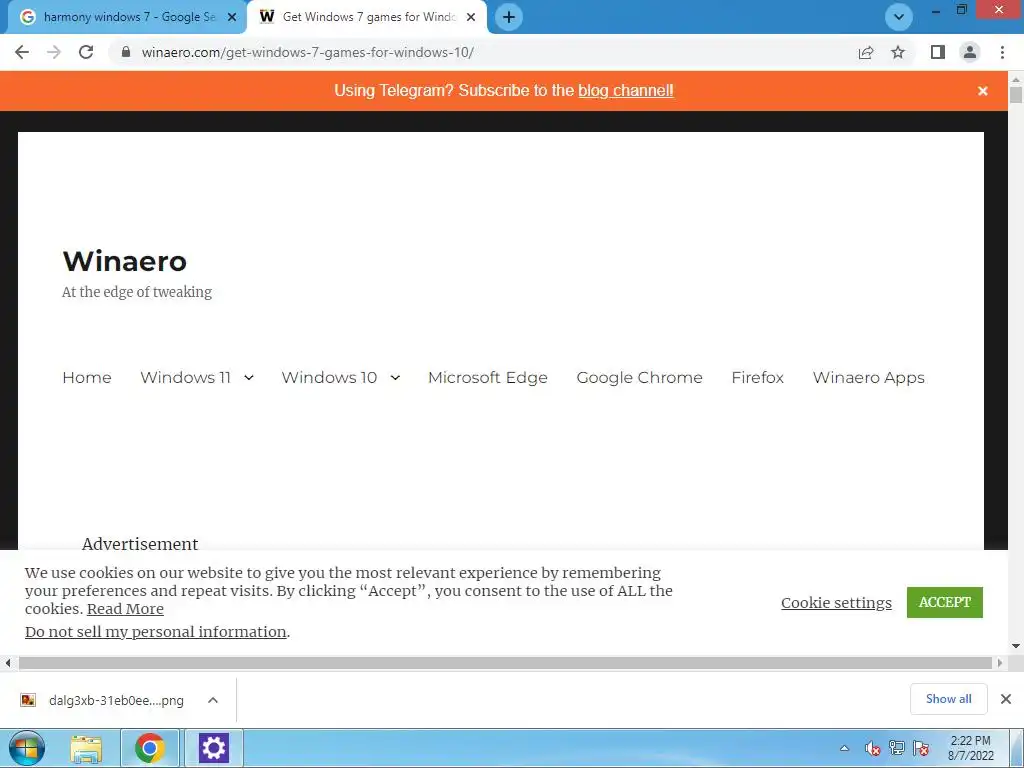Click the horizontal scrollbar thumb

pos(505,663)
